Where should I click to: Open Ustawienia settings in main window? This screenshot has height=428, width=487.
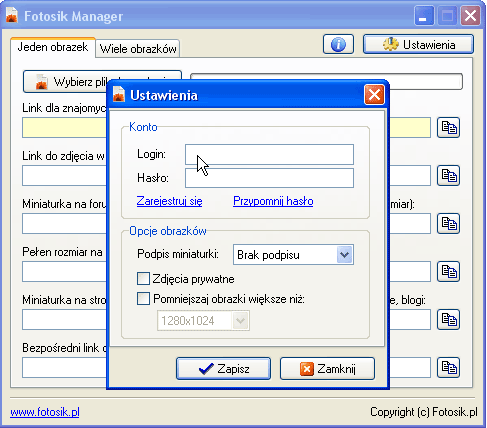(418, 44)
